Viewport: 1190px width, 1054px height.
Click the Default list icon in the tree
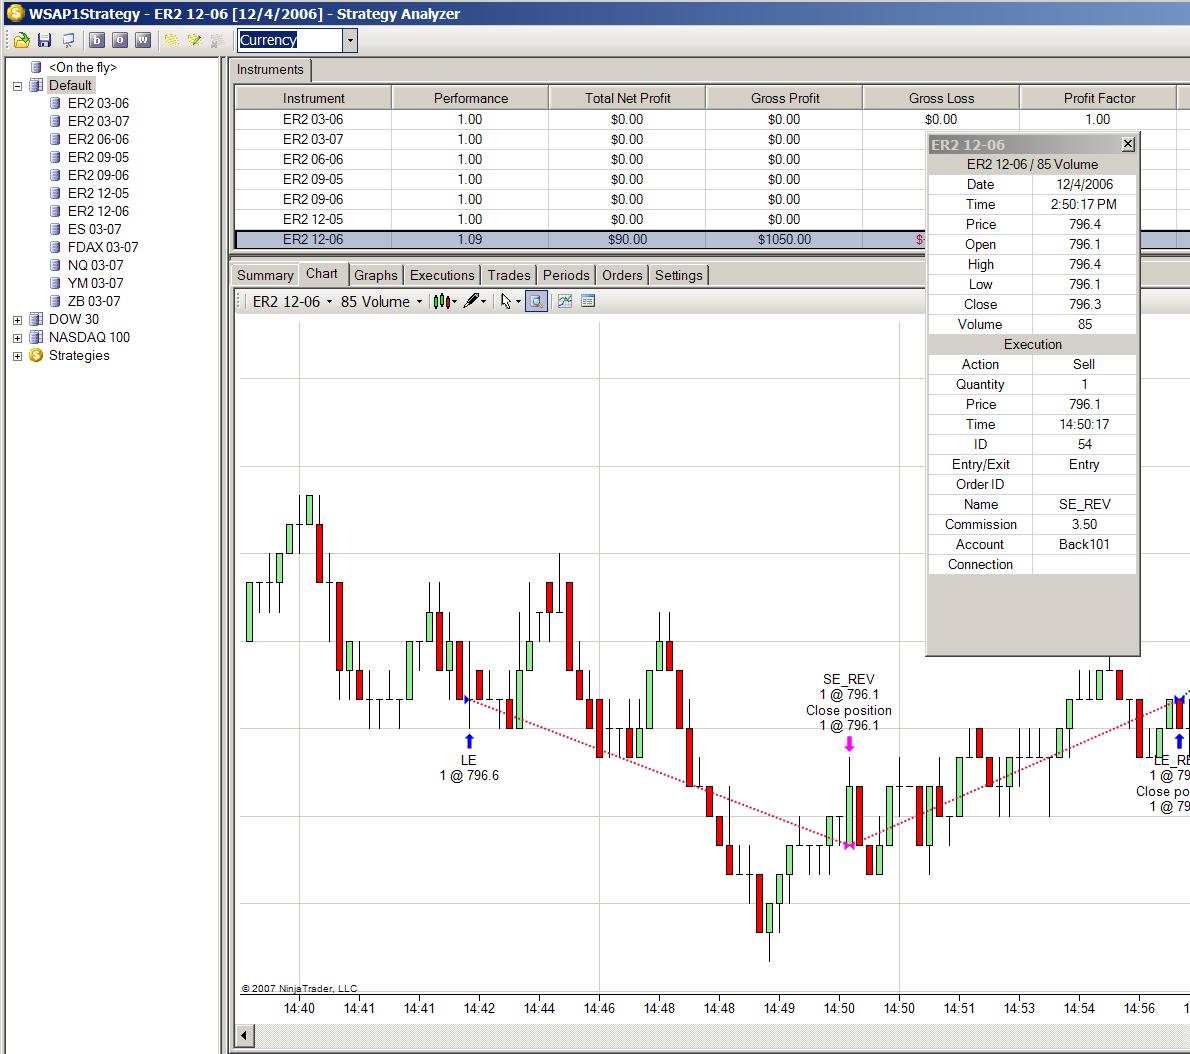(x=36, y=85)
